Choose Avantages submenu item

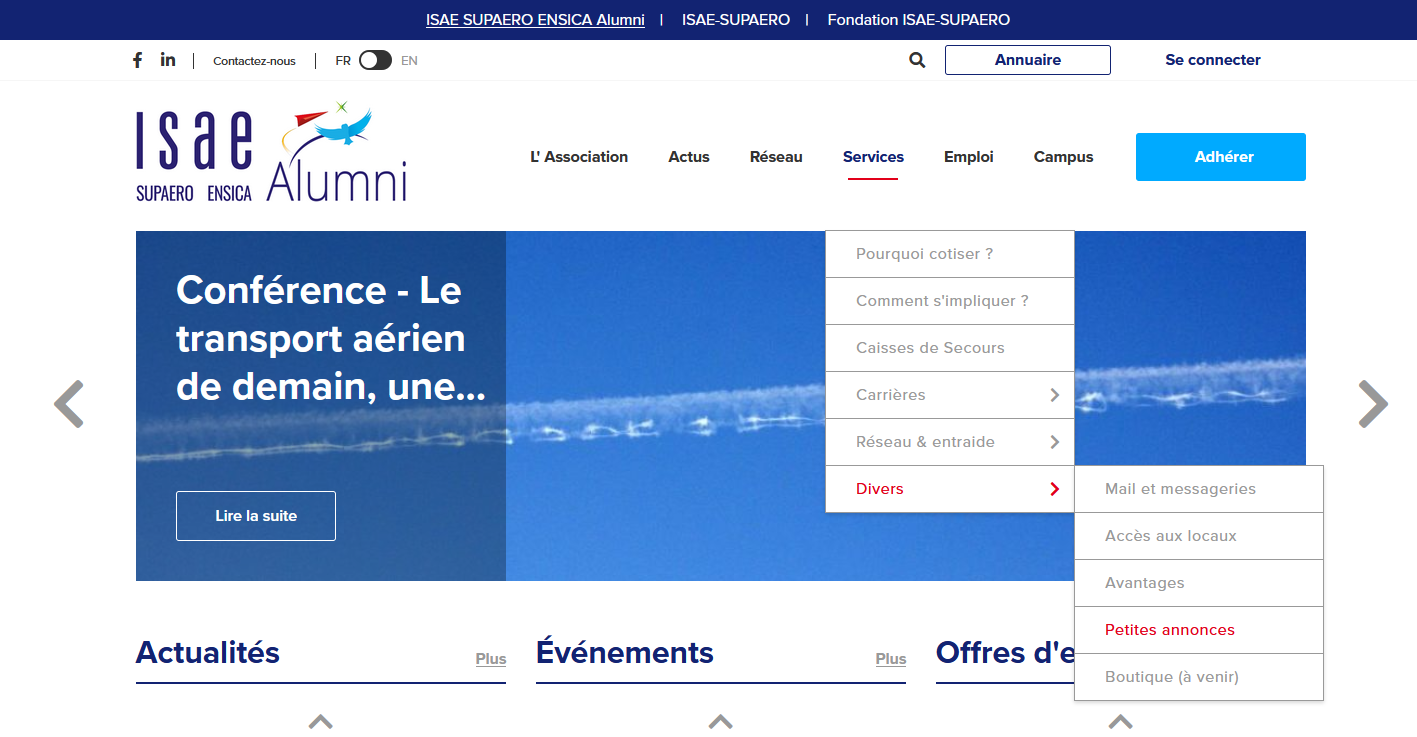click(x=1199, y=583)
